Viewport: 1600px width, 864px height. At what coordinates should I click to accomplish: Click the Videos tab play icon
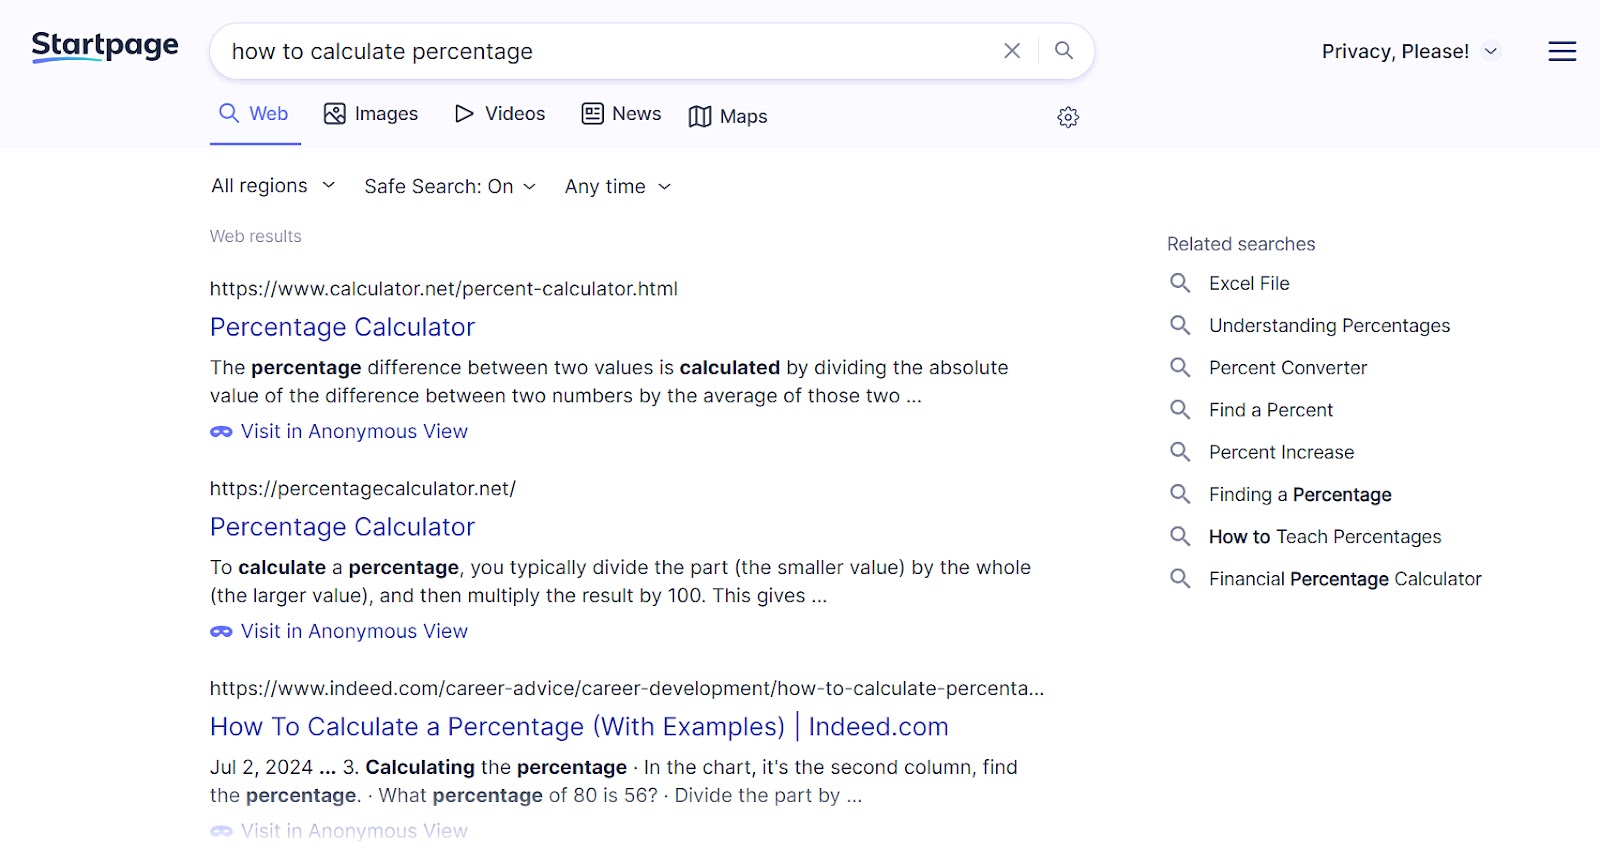(x=464, y=114)
